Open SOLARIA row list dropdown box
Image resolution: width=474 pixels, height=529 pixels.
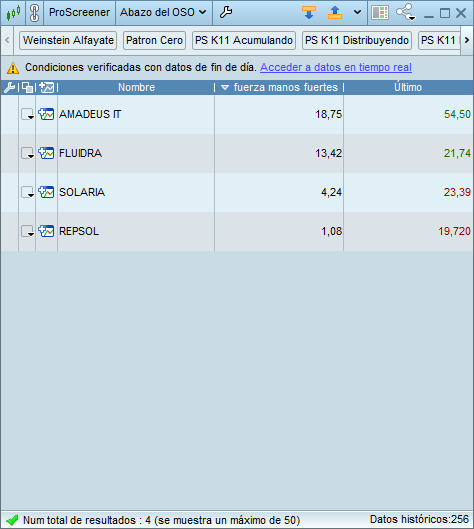(x=27, y=192)
